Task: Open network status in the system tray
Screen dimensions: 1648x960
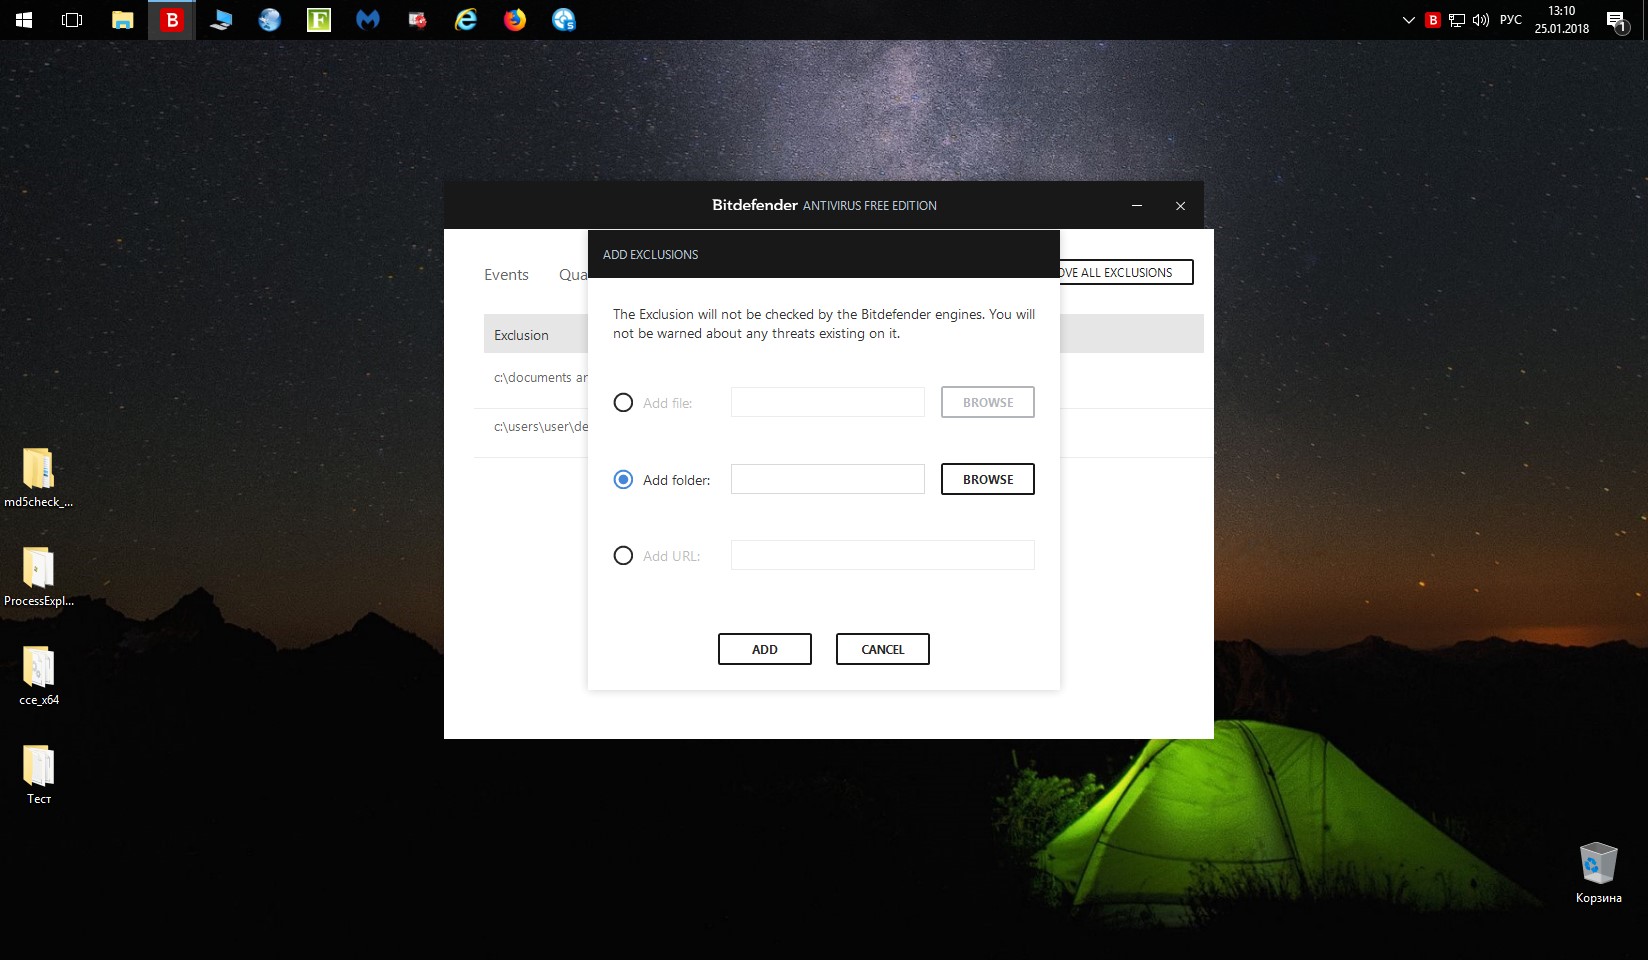Action: (x=1457, y=20)
